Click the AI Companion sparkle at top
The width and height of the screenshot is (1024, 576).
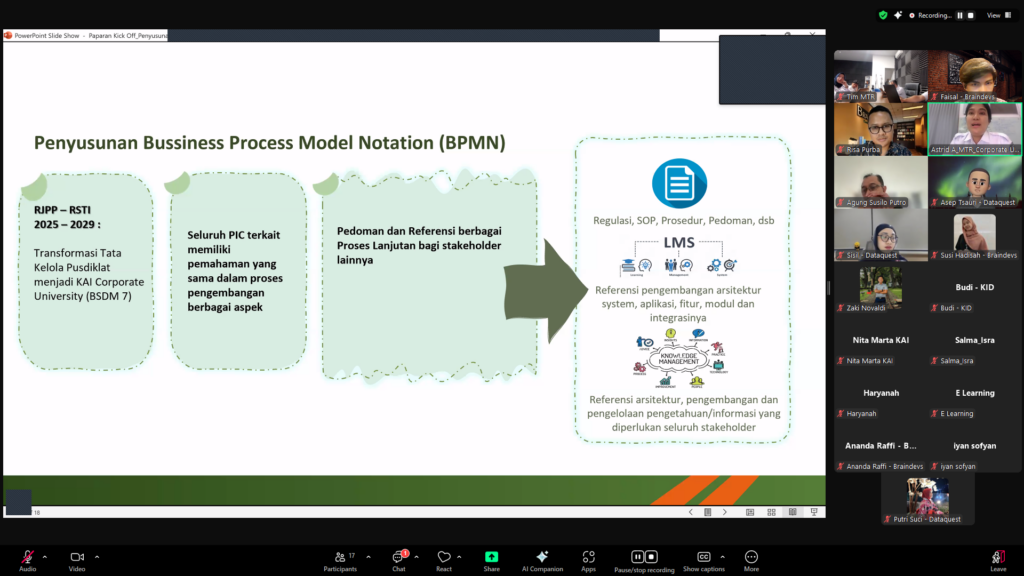[x=898, y=15]
